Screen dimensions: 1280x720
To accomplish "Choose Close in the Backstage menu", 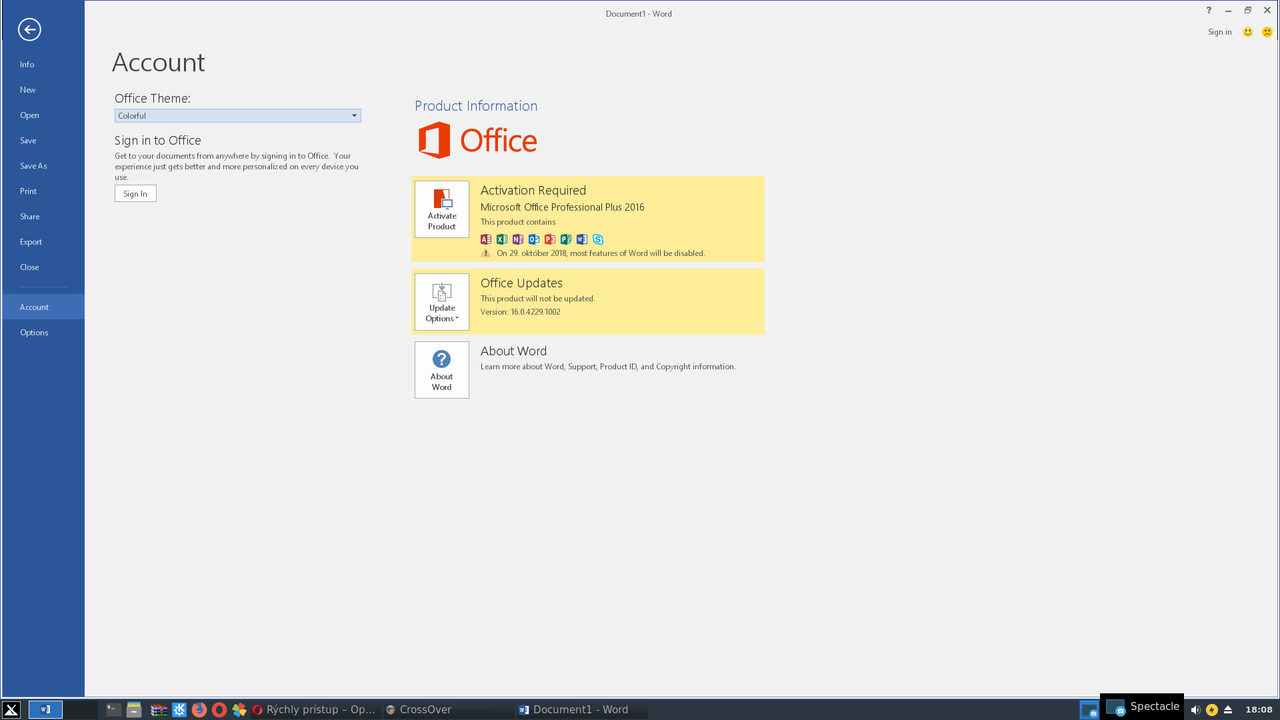I will [x=42, y=267].
